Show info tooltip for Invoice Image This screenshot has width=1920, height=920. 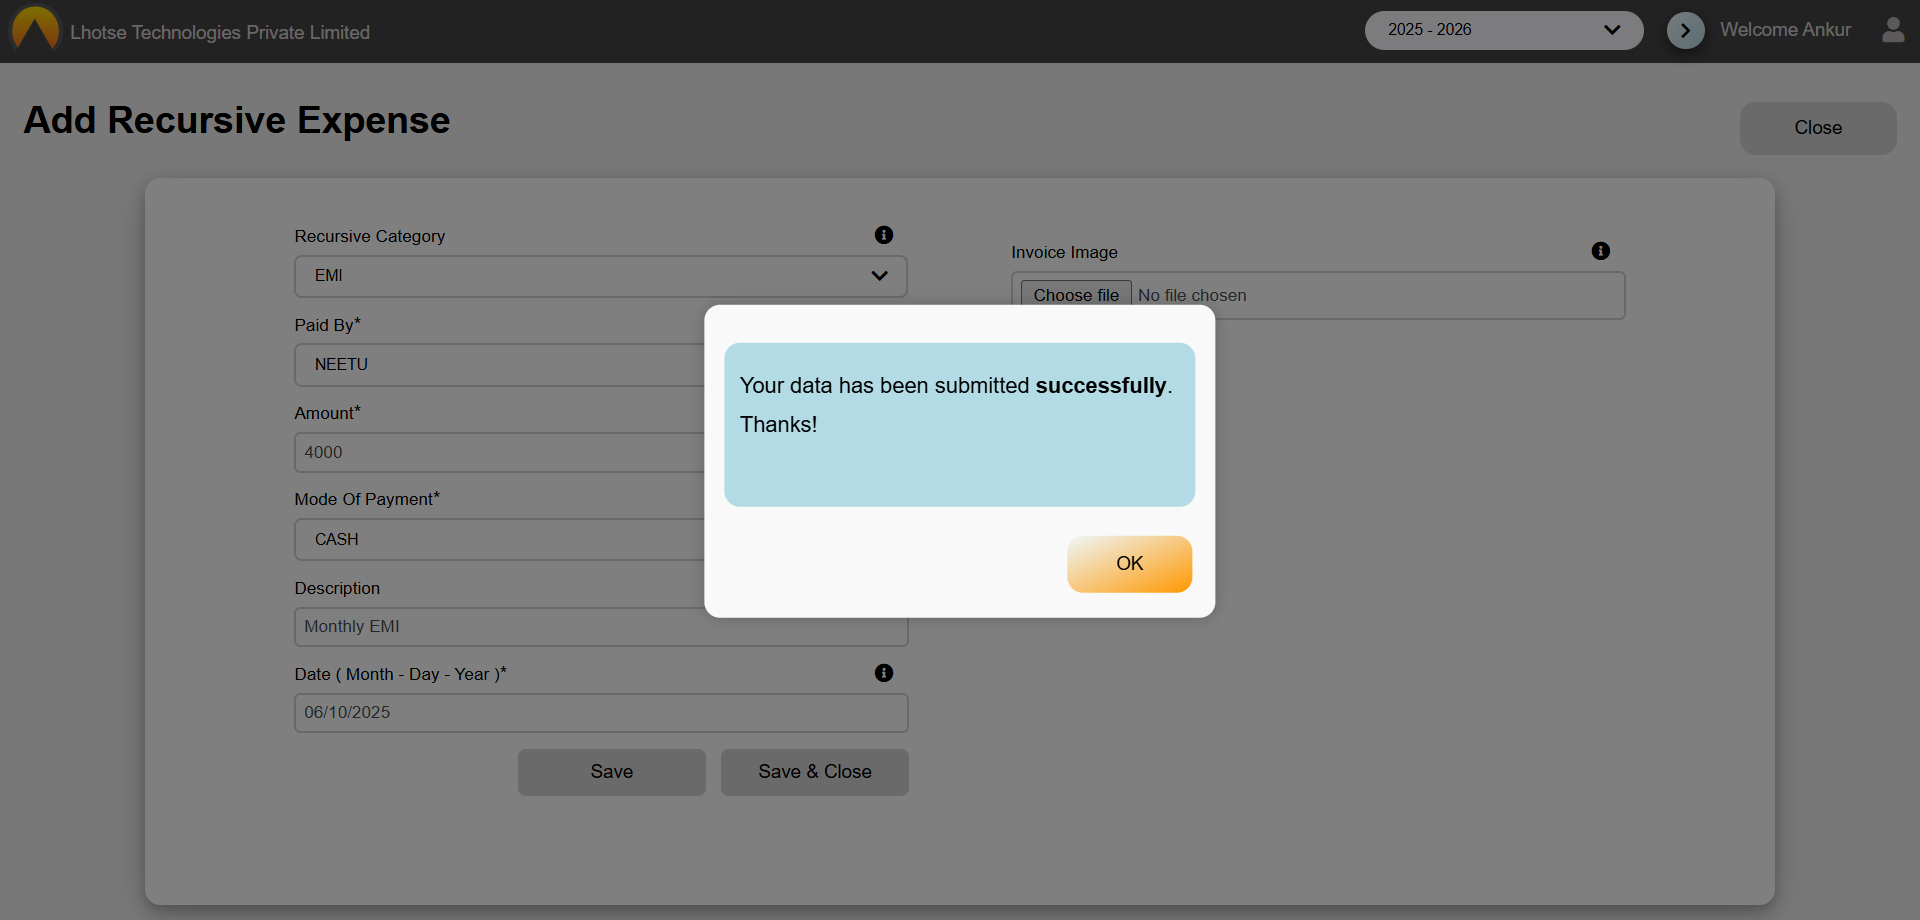1601,251
